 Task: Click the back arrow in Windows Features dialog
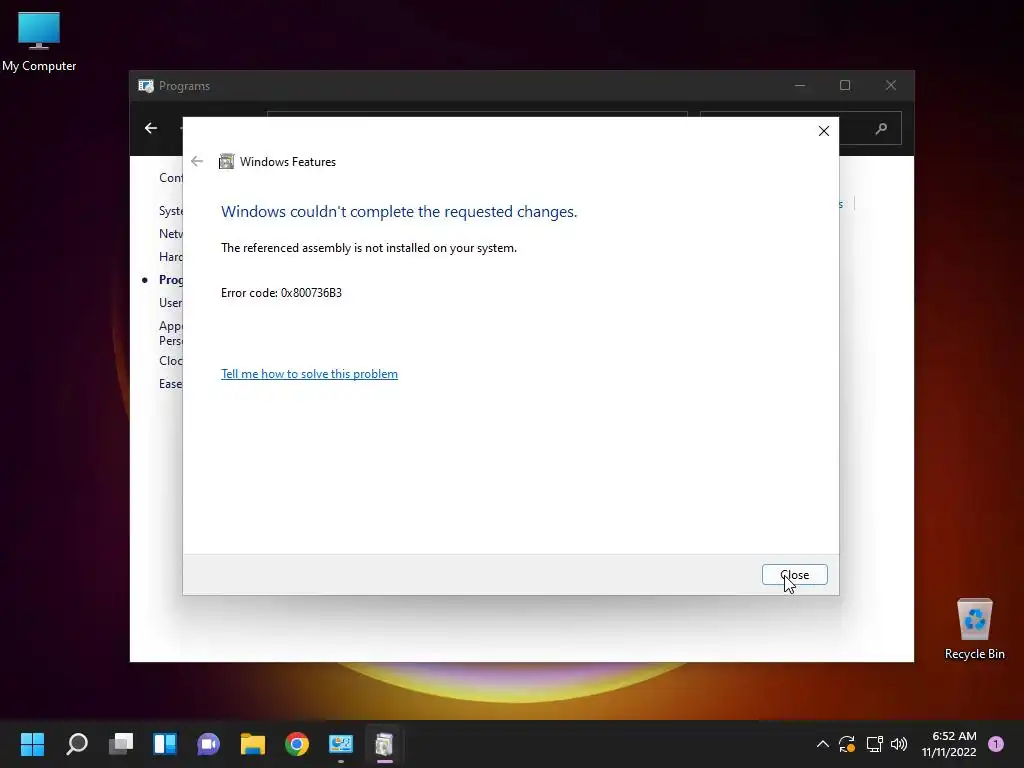tap(197, 161)
